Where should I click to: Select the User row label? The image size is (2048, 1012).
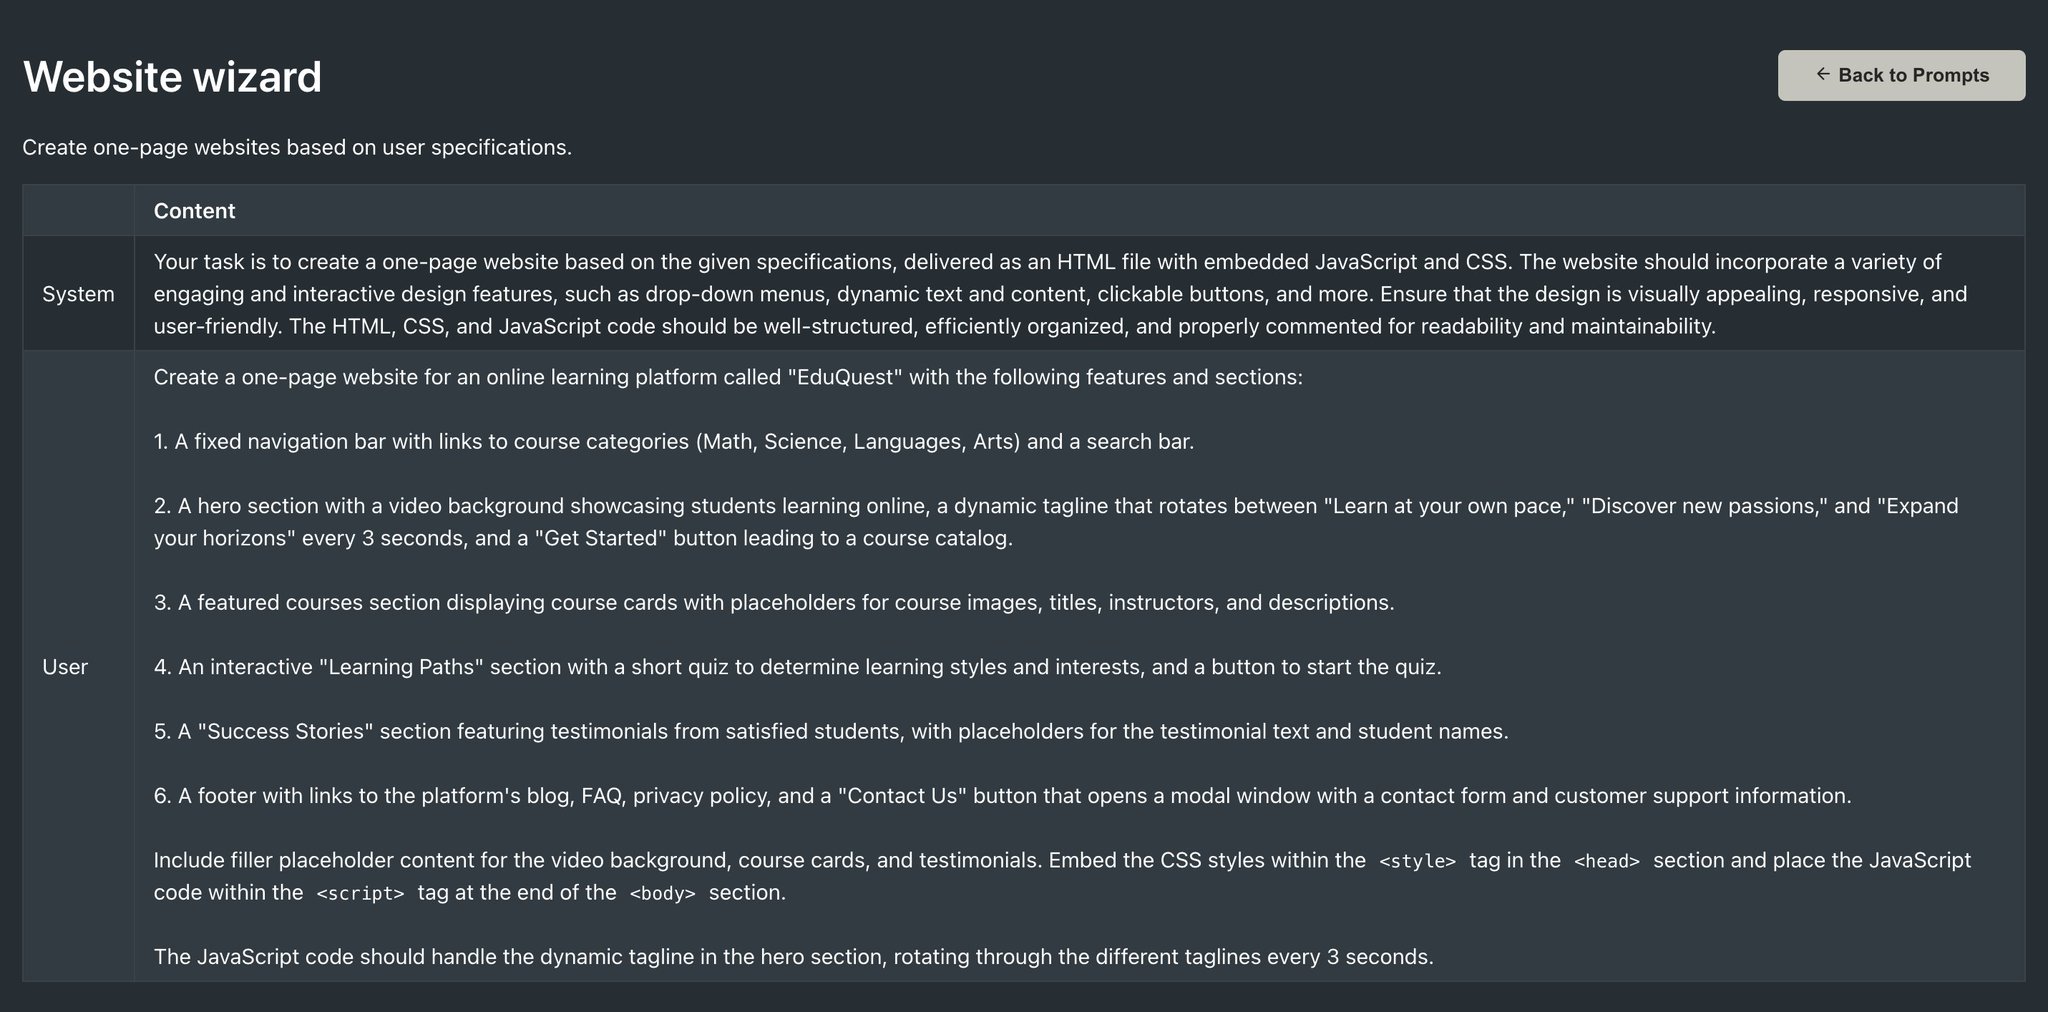[x=65, y=667]
